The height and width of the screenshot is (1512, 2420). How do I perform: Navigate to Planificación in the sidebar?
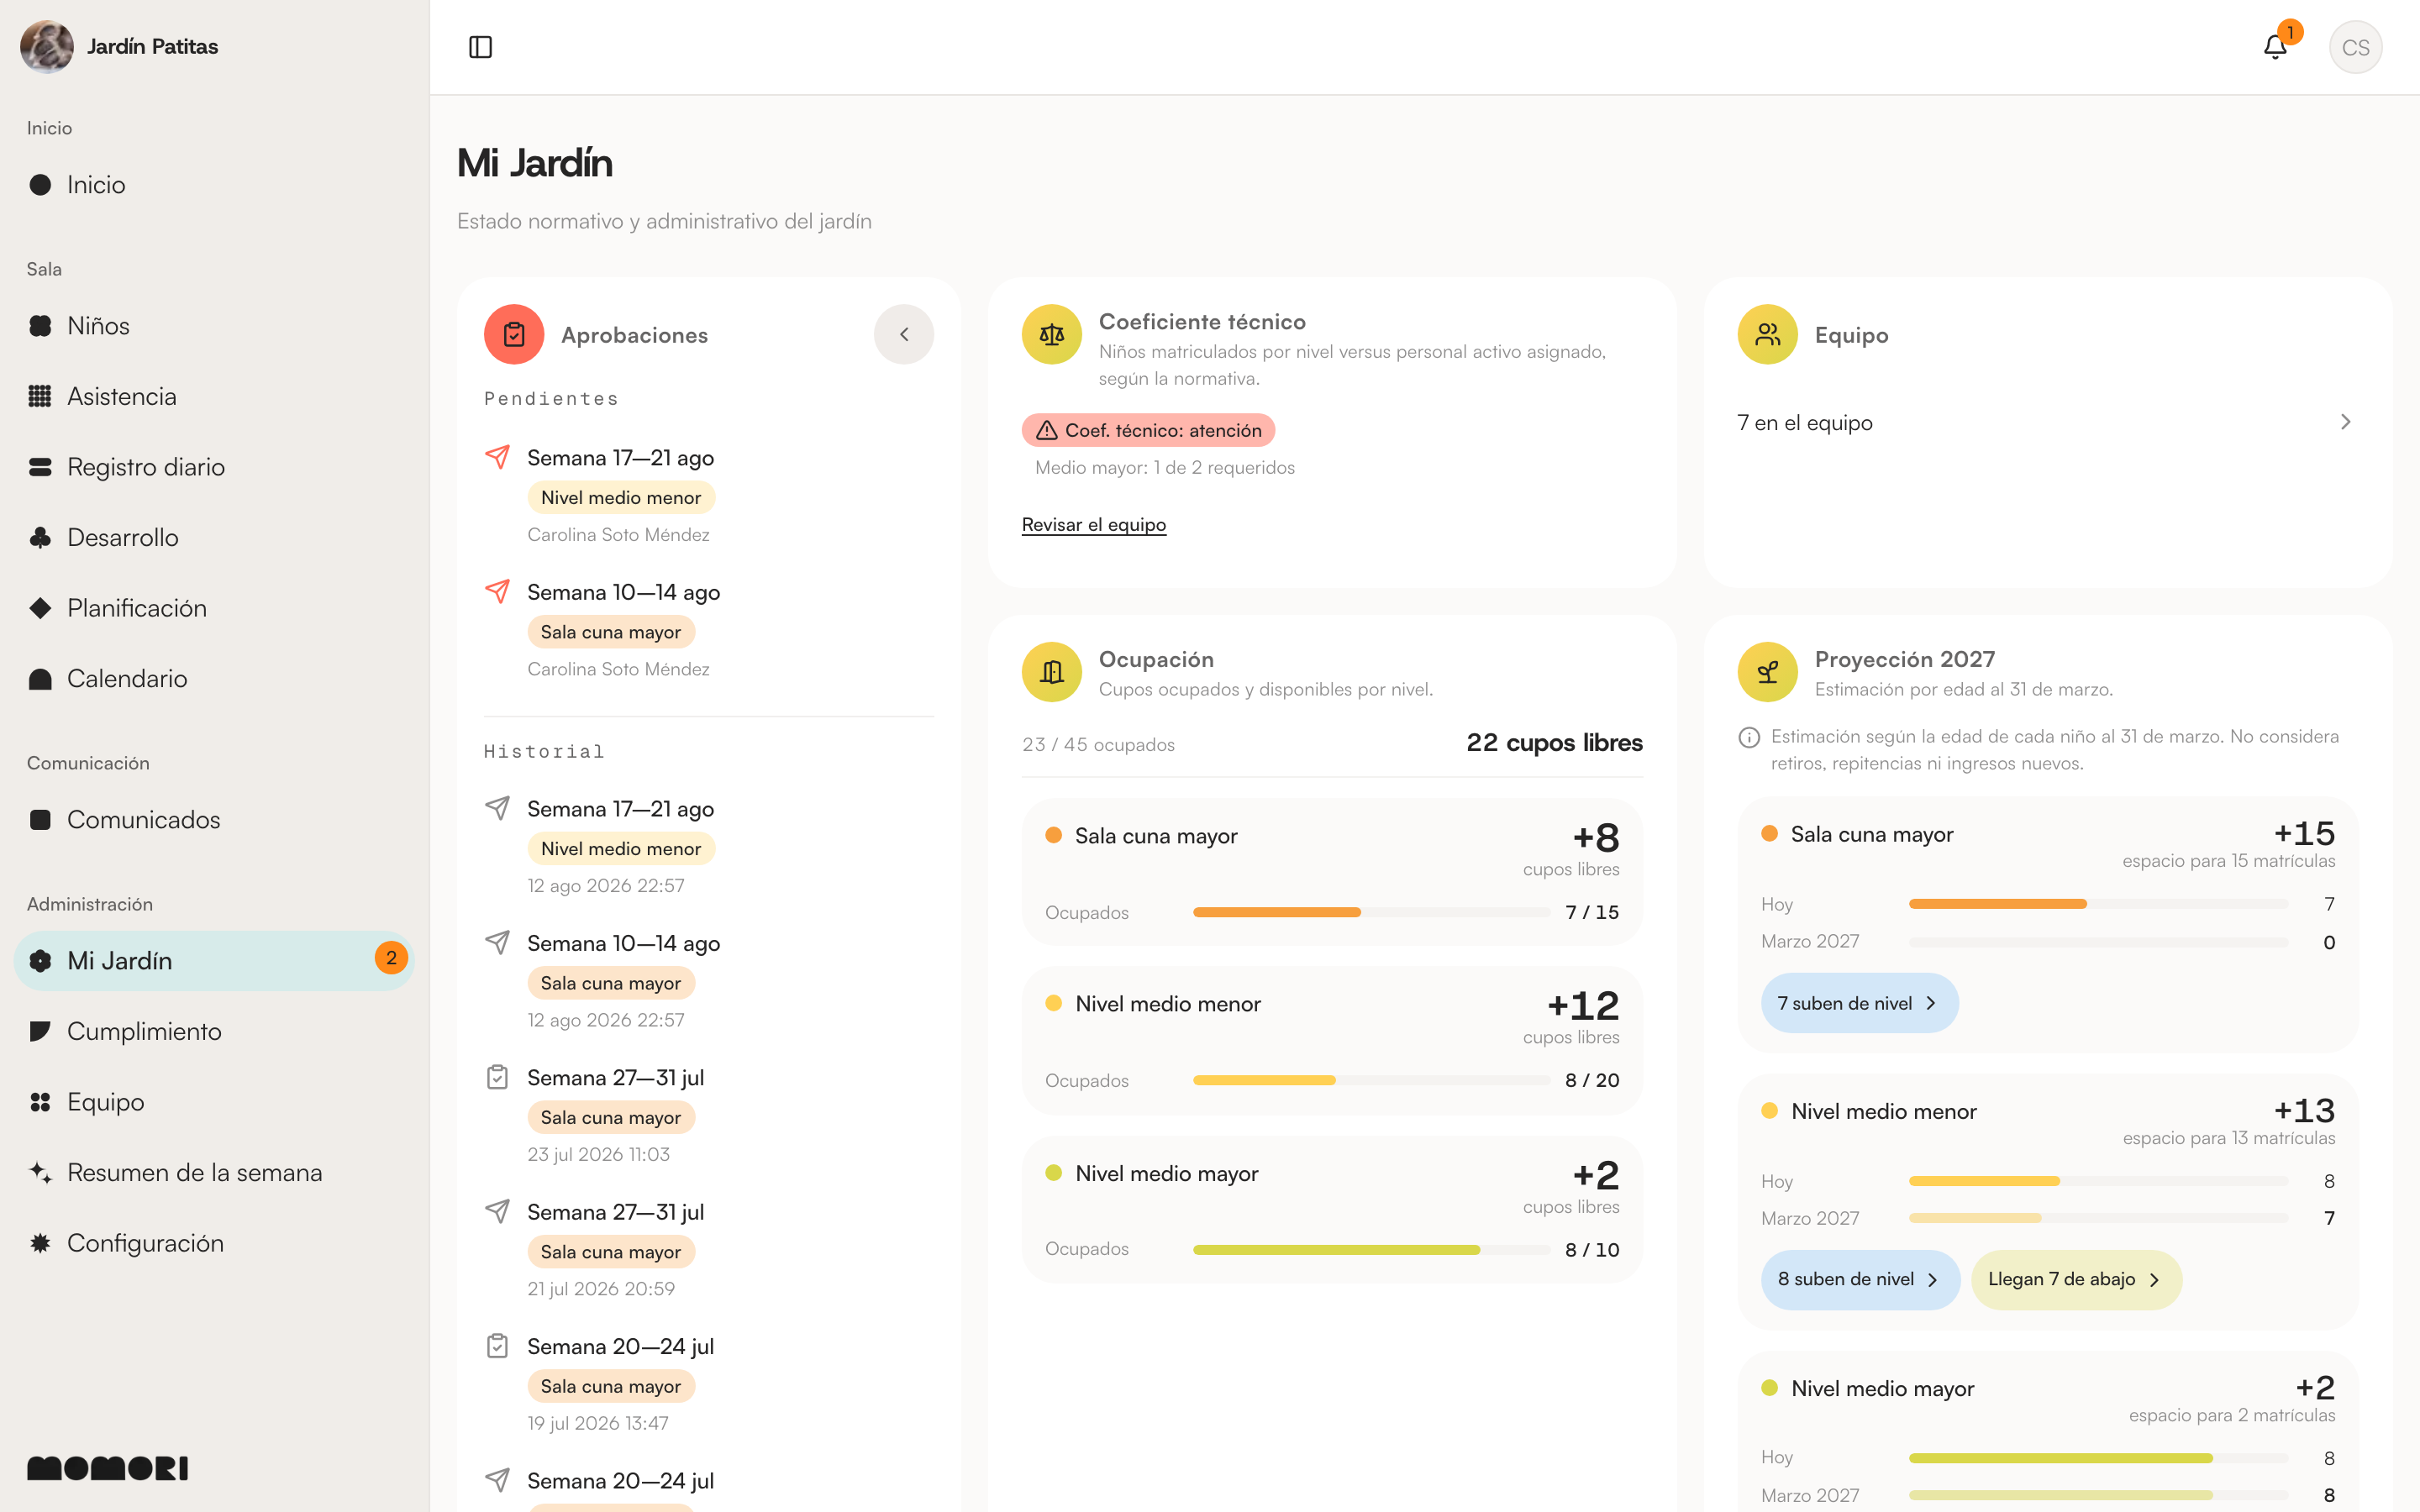(x=214, y=608)
